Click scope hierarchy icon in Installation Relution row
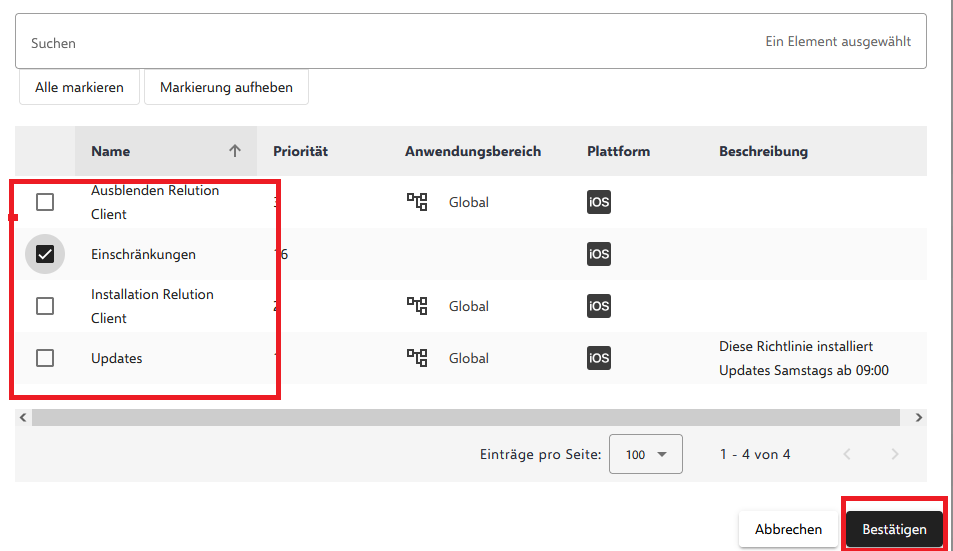Image resolution: width=953 pixels, height=551 pixels. click(417, 306)
